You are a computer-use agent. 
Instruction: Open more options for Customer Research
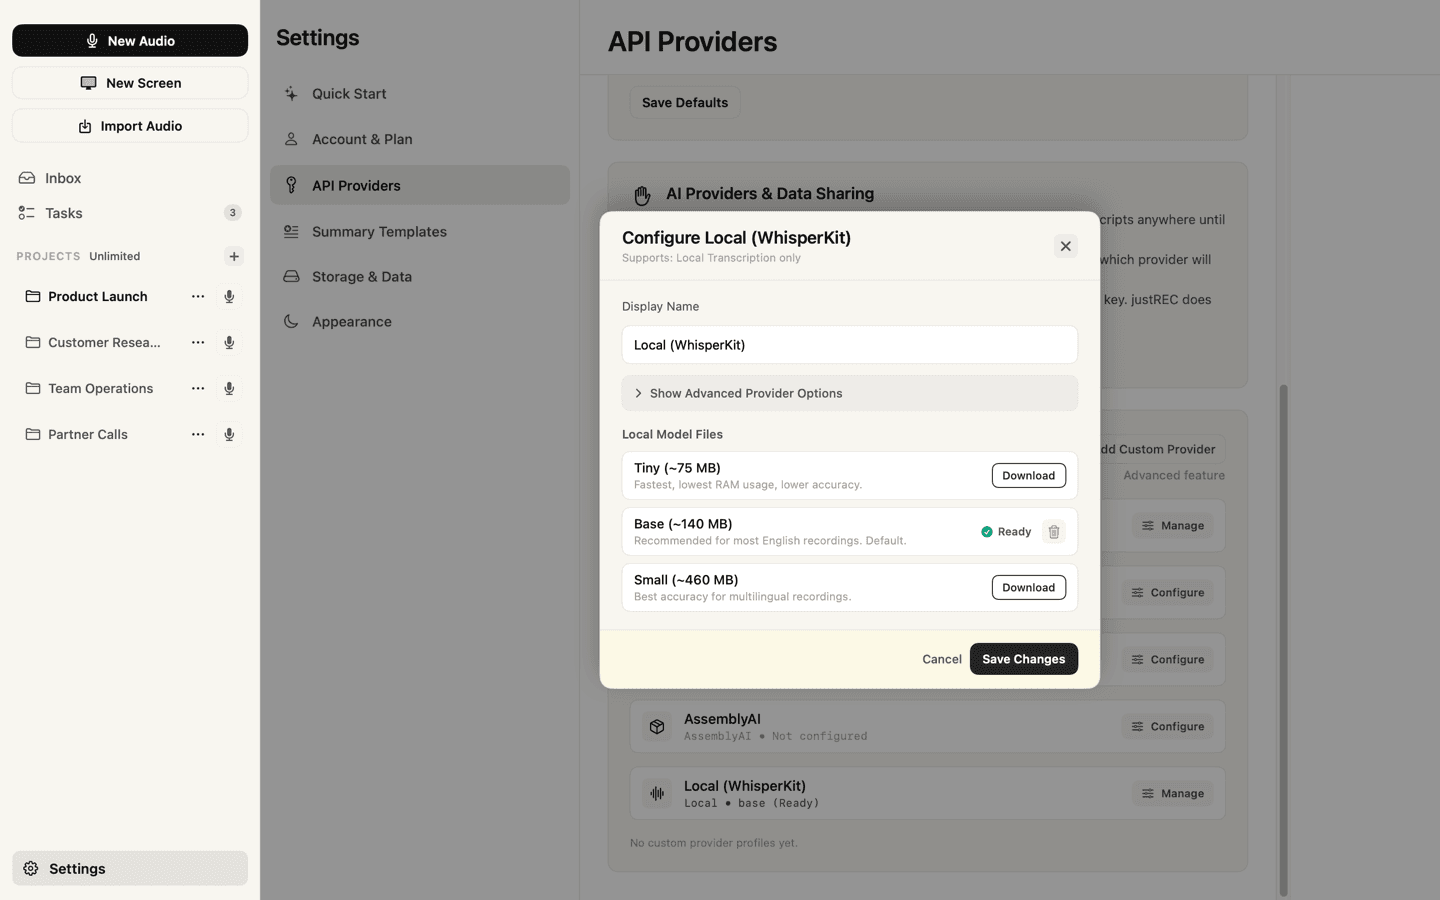[198, 342]
